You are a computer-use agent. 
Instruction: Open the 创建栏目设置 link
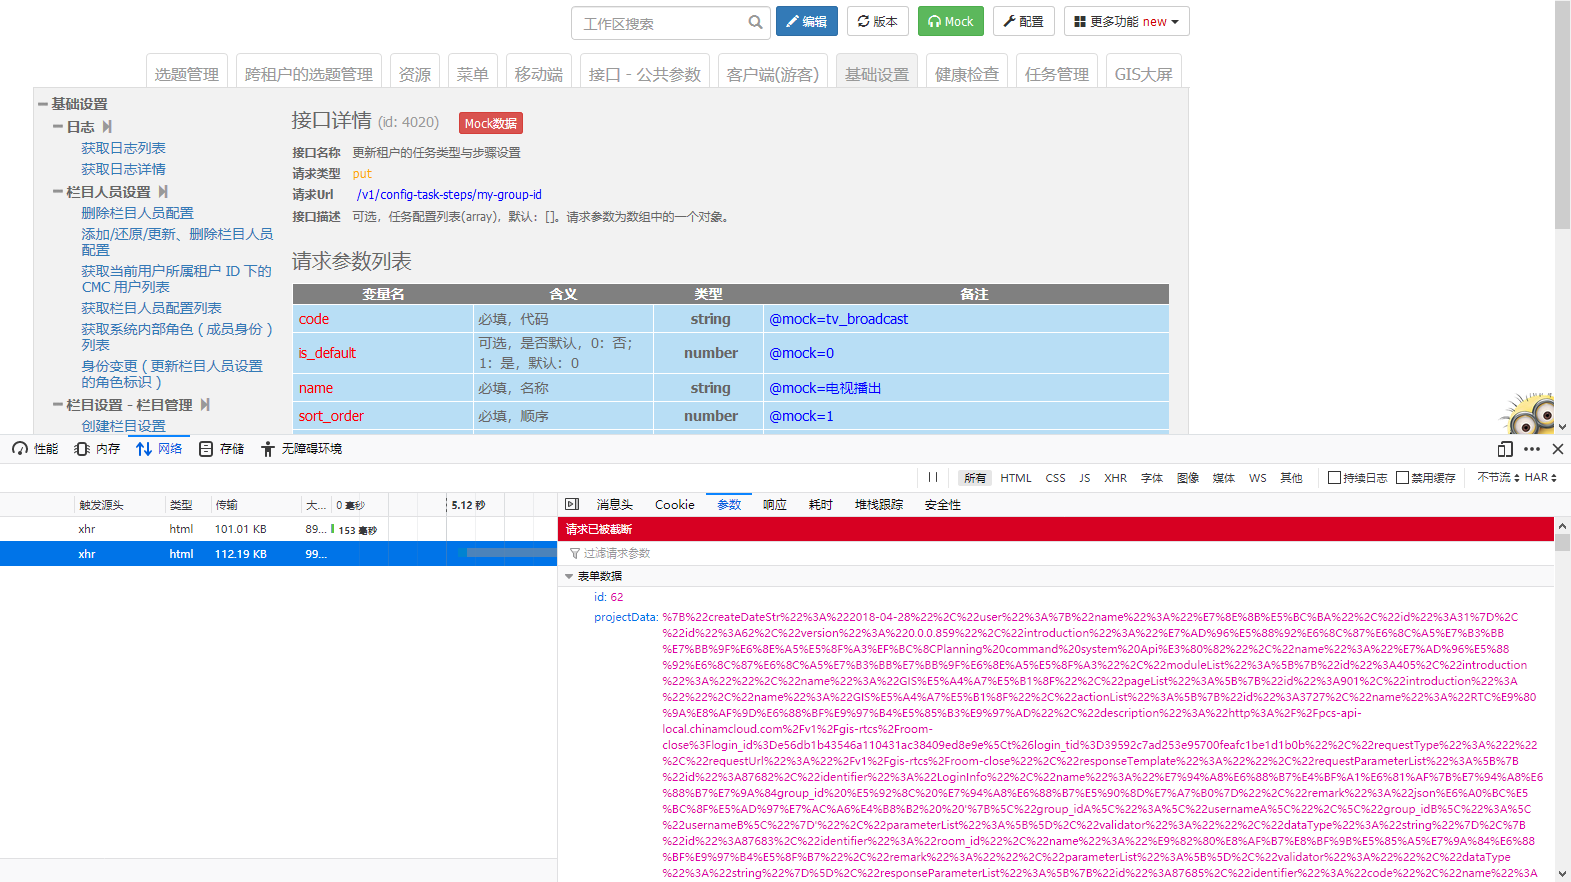pos(124,426)
